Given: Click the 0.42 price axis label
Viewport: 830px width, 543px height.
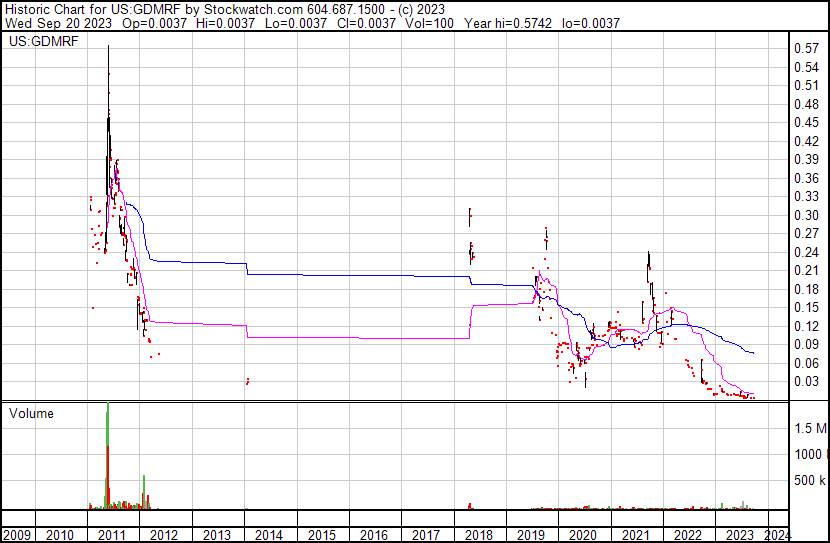Looking at the screenshot, I should point(806,141).
